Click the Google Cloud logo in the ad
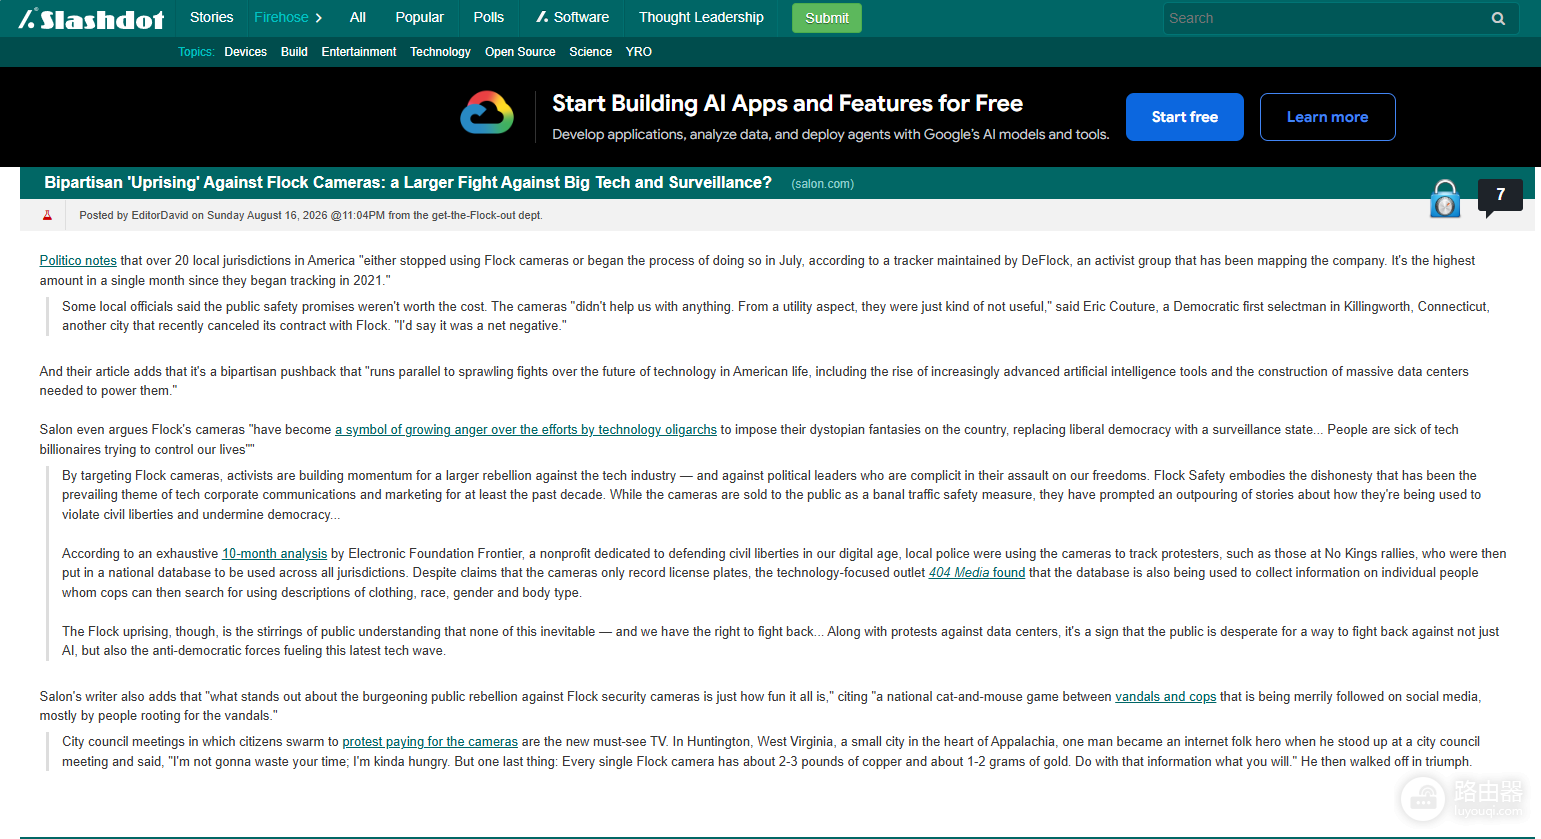Screen dimensions: 1541x839 tap(487, 113)
